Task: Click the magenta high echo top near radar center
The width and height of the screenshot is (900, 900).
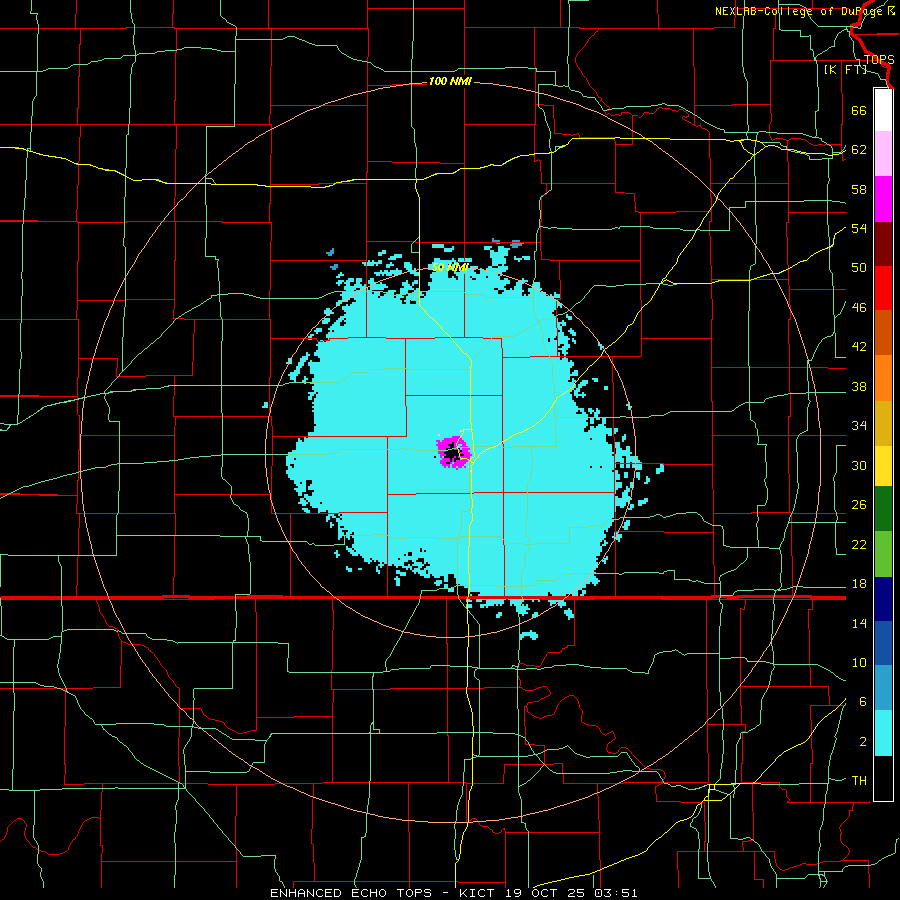Action: pyautogui.click(x=453, y=452)
